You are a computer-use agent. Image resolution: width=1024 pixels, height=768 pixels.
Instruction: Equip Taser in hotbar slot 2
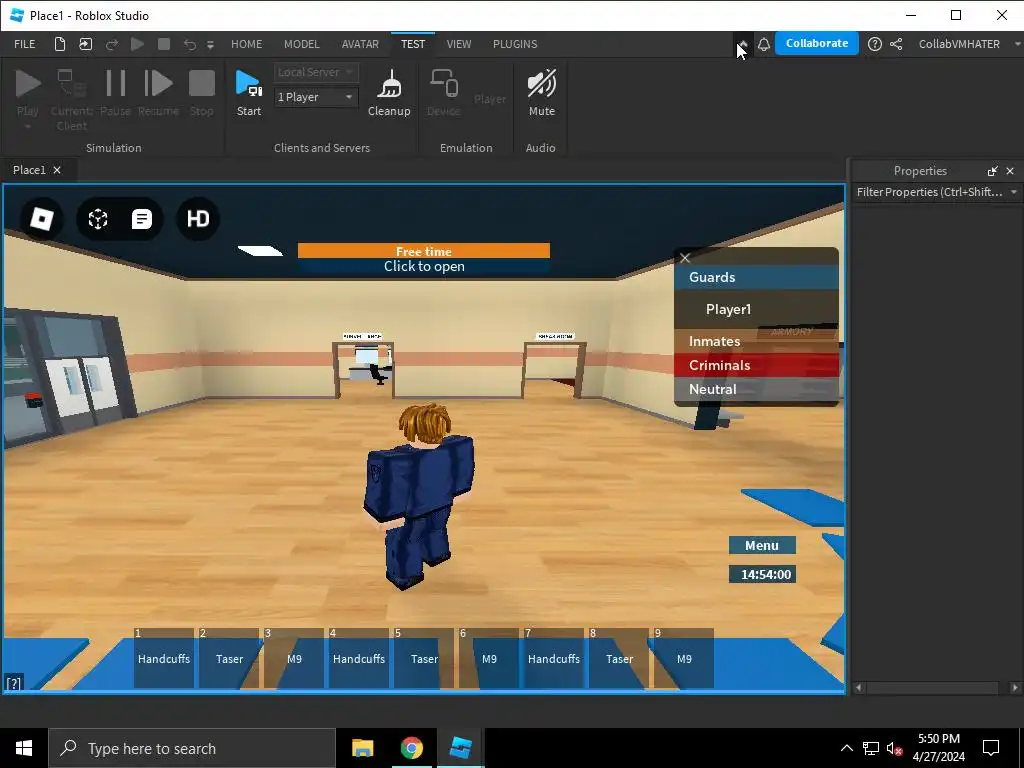pos(229,658)
